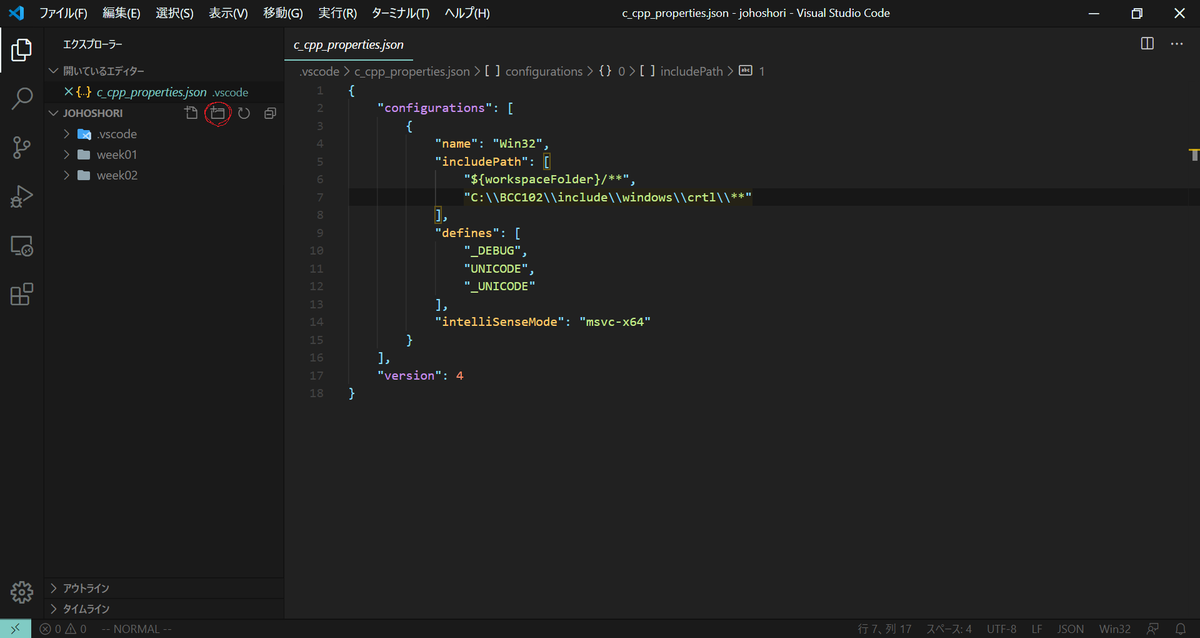1200x638 pixels.
Task: Click the New Folder icon in JOHOSHORI
Action: tap(217, 113)
